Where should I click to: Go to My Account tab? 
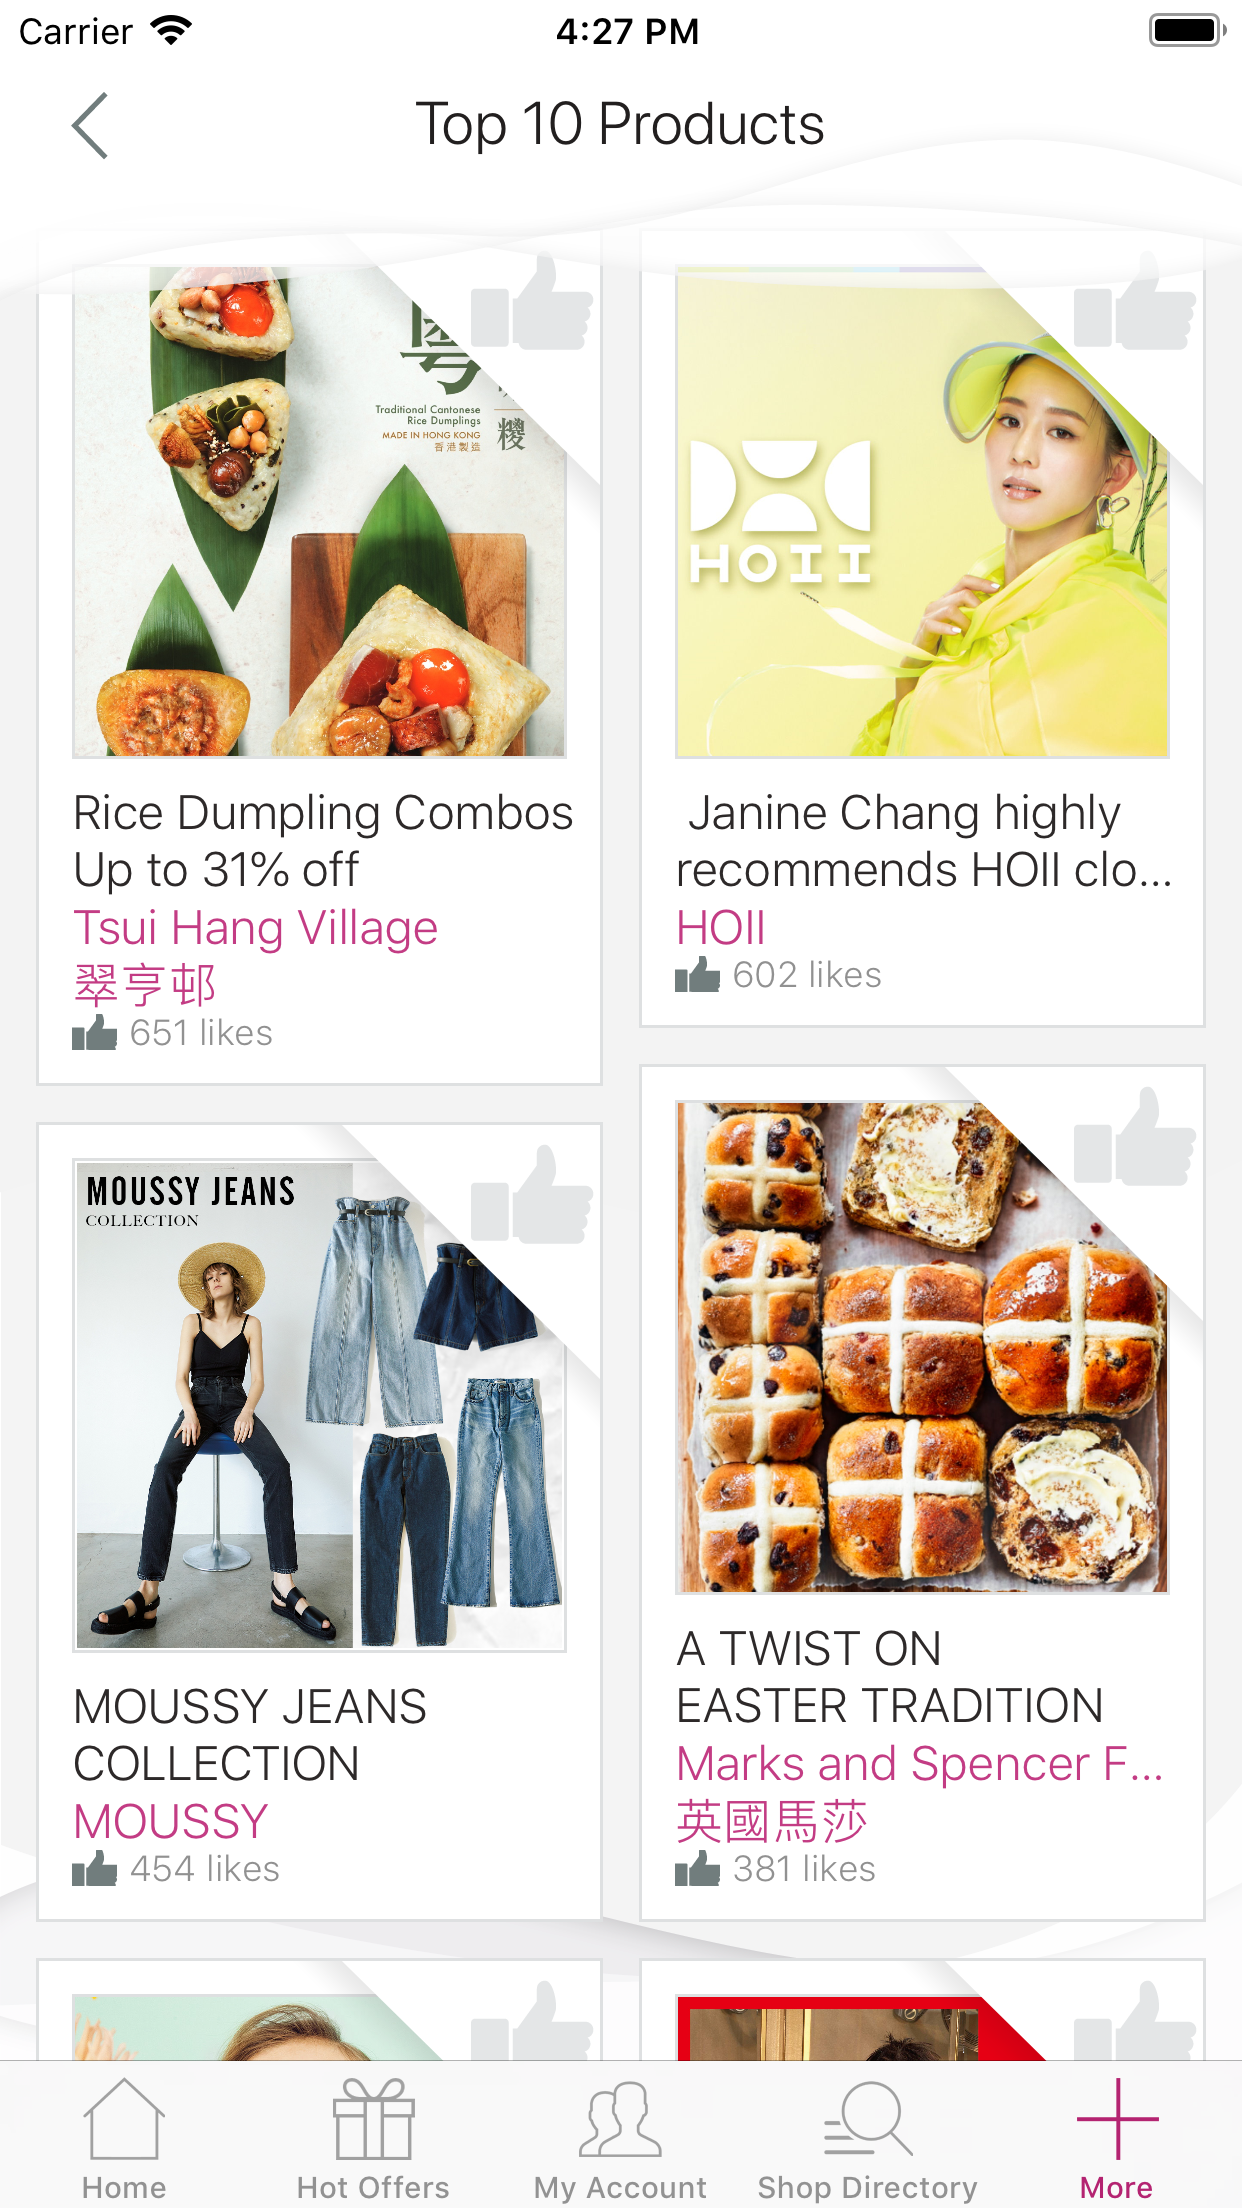pyautogui.click(x=620, y=2136)
